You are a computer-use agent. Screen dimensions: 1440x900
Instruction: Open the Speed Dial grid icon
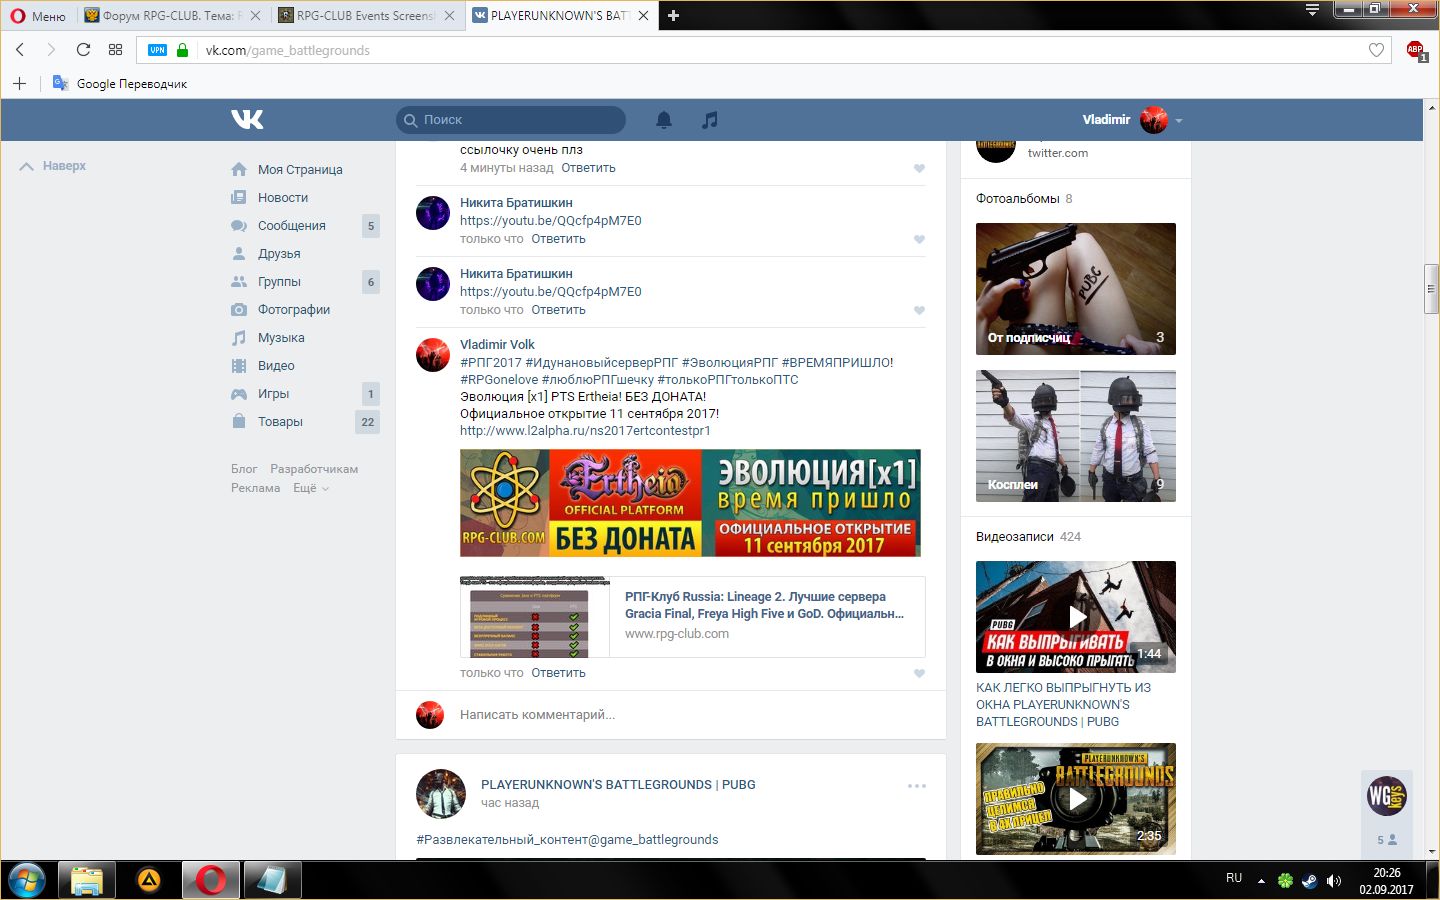(115, 50)
